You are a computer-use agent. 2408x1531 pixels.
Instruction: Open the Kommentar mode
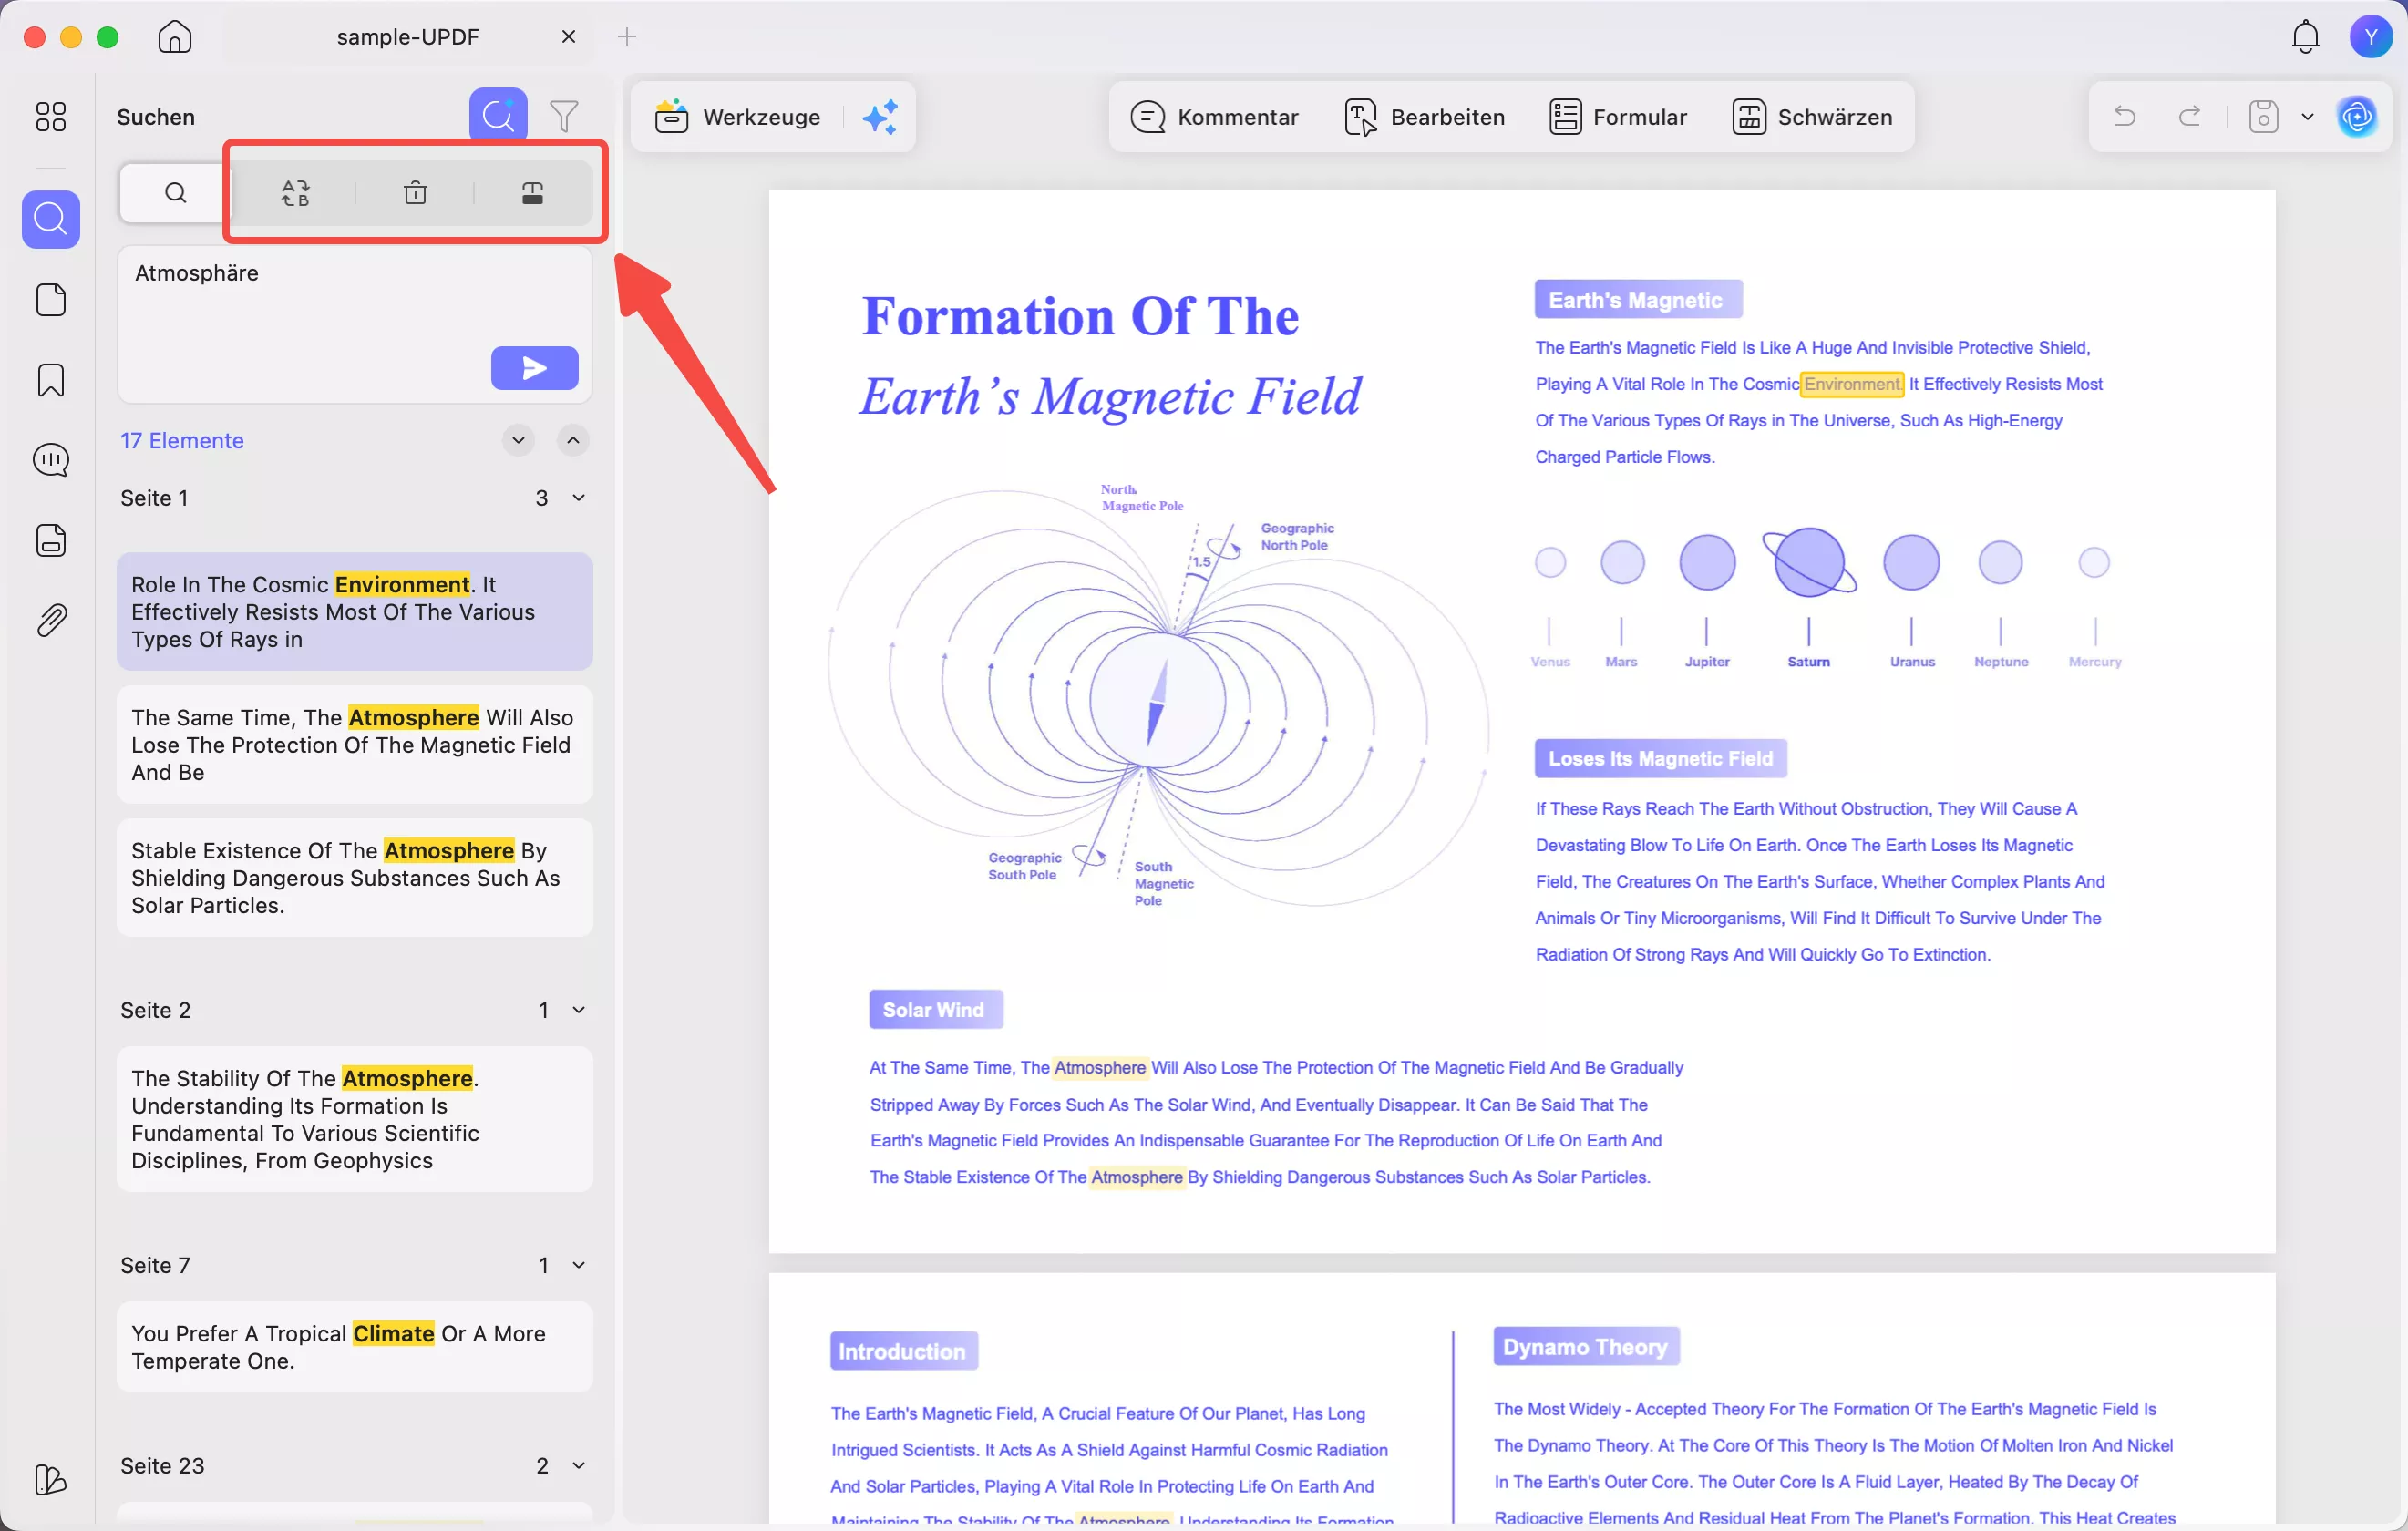click(x=1214, y=117)
